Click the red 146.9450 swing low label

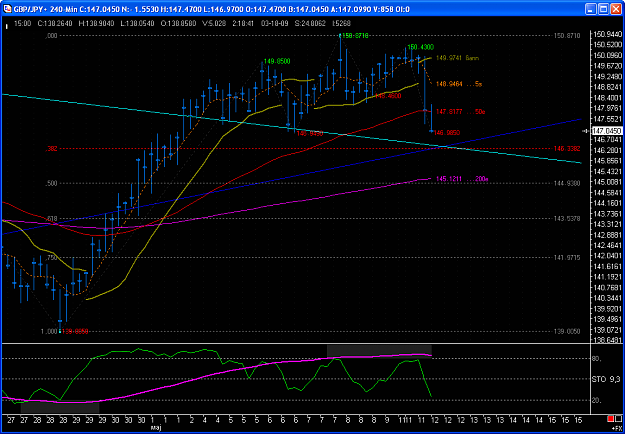click(x=310, y=134)
